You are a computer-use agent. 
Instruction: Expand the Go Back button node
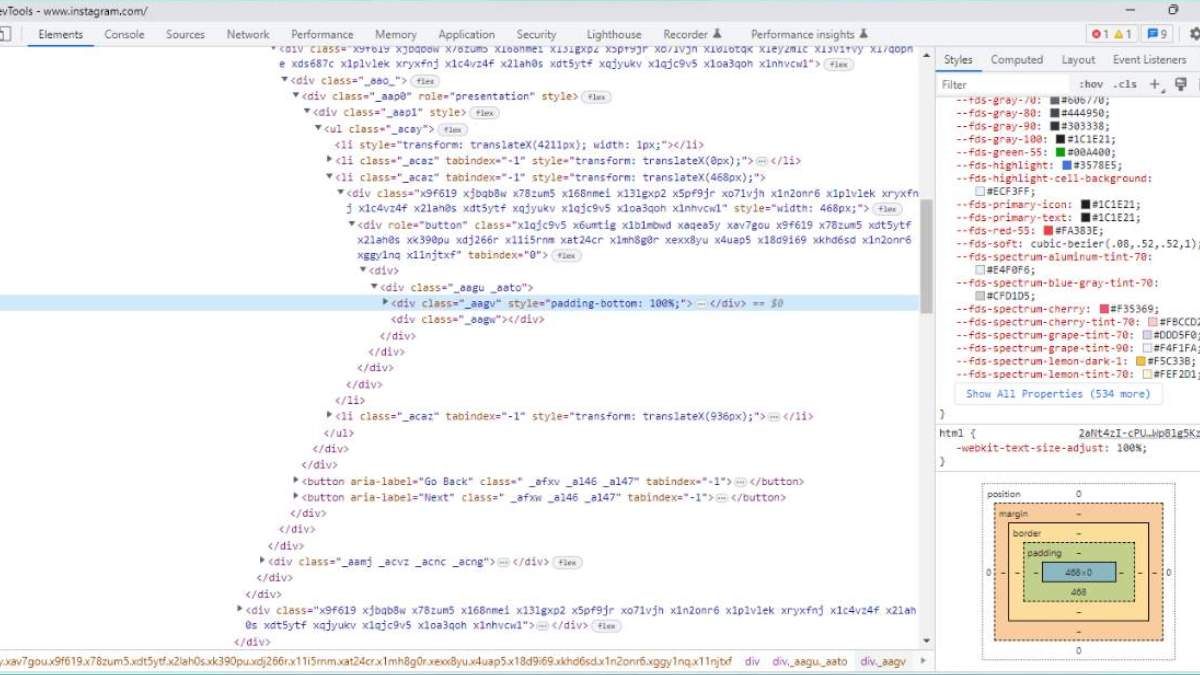(295, 481)
